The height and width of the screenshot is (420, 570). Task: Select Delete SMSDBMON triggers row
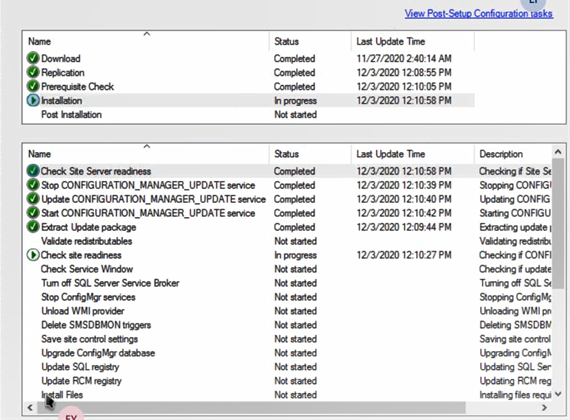287,325
